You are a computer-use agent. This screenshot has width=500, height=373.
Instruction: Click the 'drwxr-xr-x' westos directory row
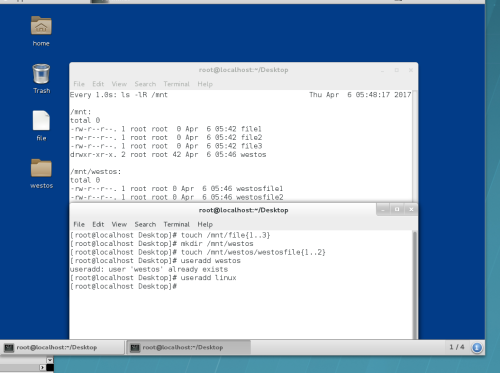click(168, 155)
